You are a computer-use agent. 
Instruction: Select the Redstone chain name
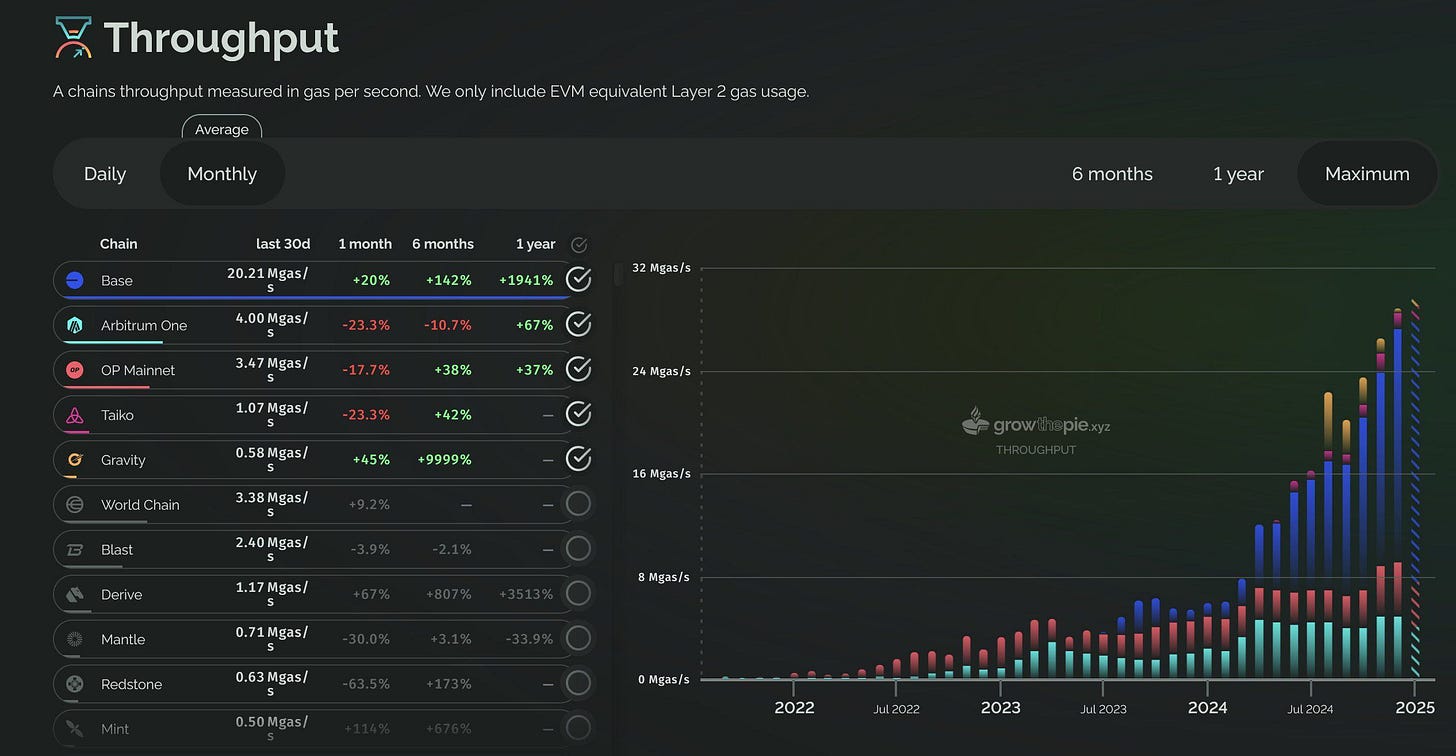point(132,684)
